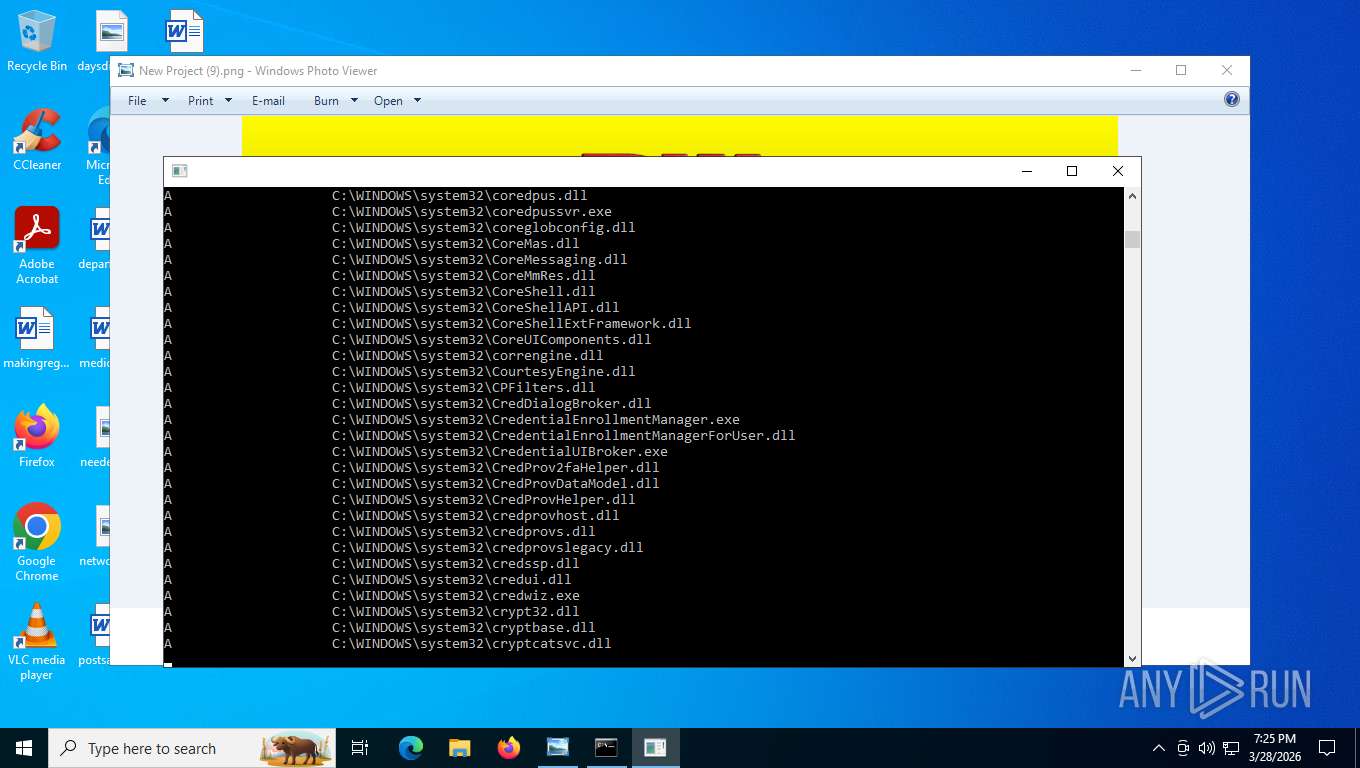Launch Google Chrome from the desktop
Image resolution: width=1360 pixels, height=768 pixels.
point(37,543)
